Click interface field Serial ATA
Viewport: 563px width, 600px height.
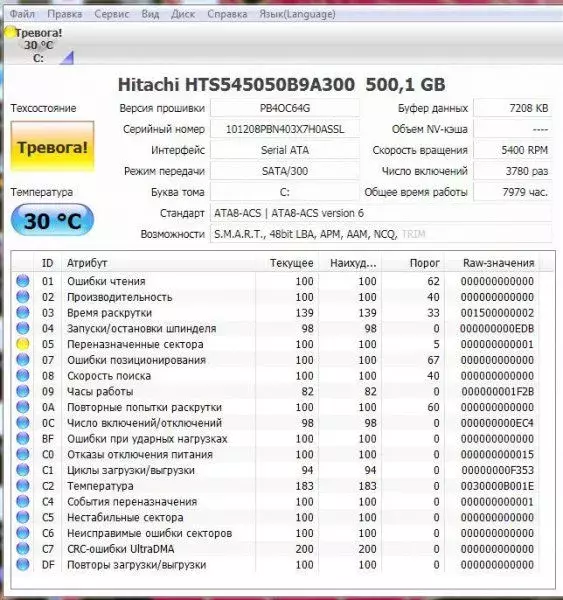[x=285, y=150]
